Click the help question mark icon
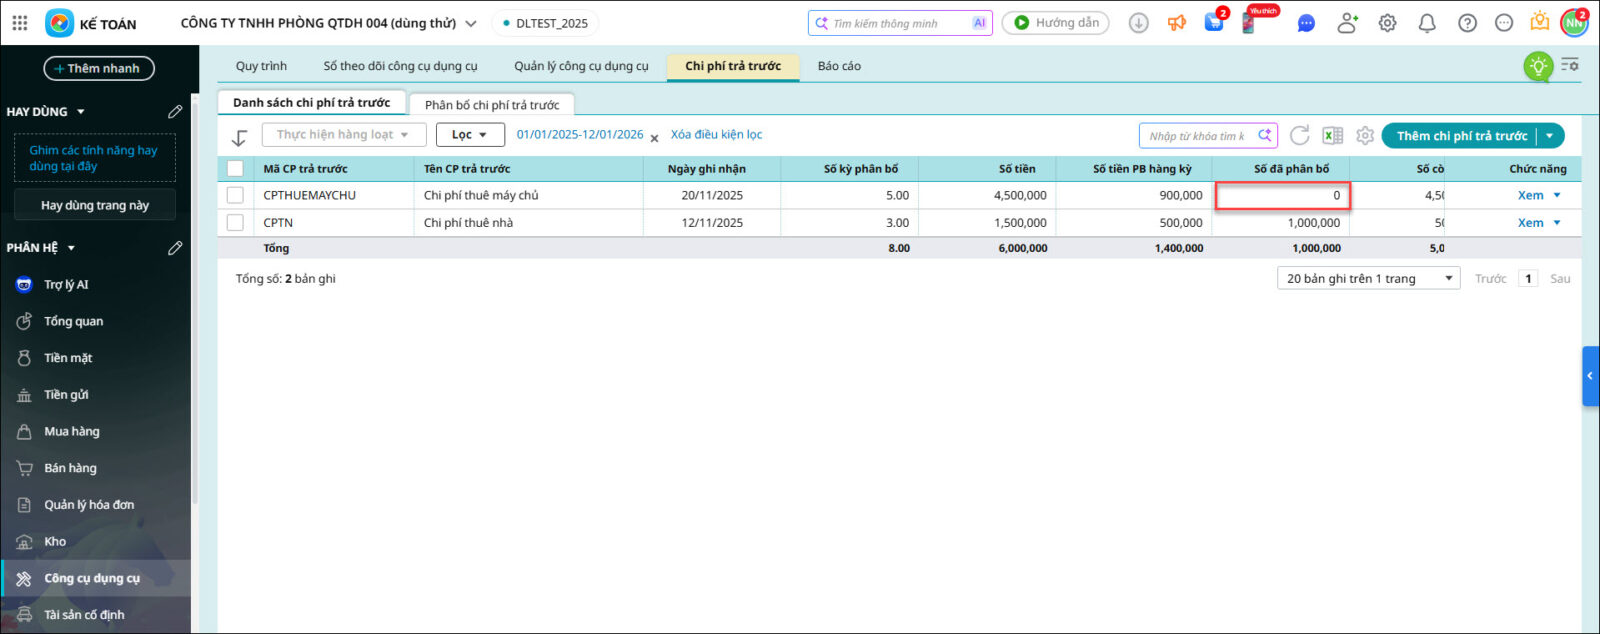 click(1467, 23)
